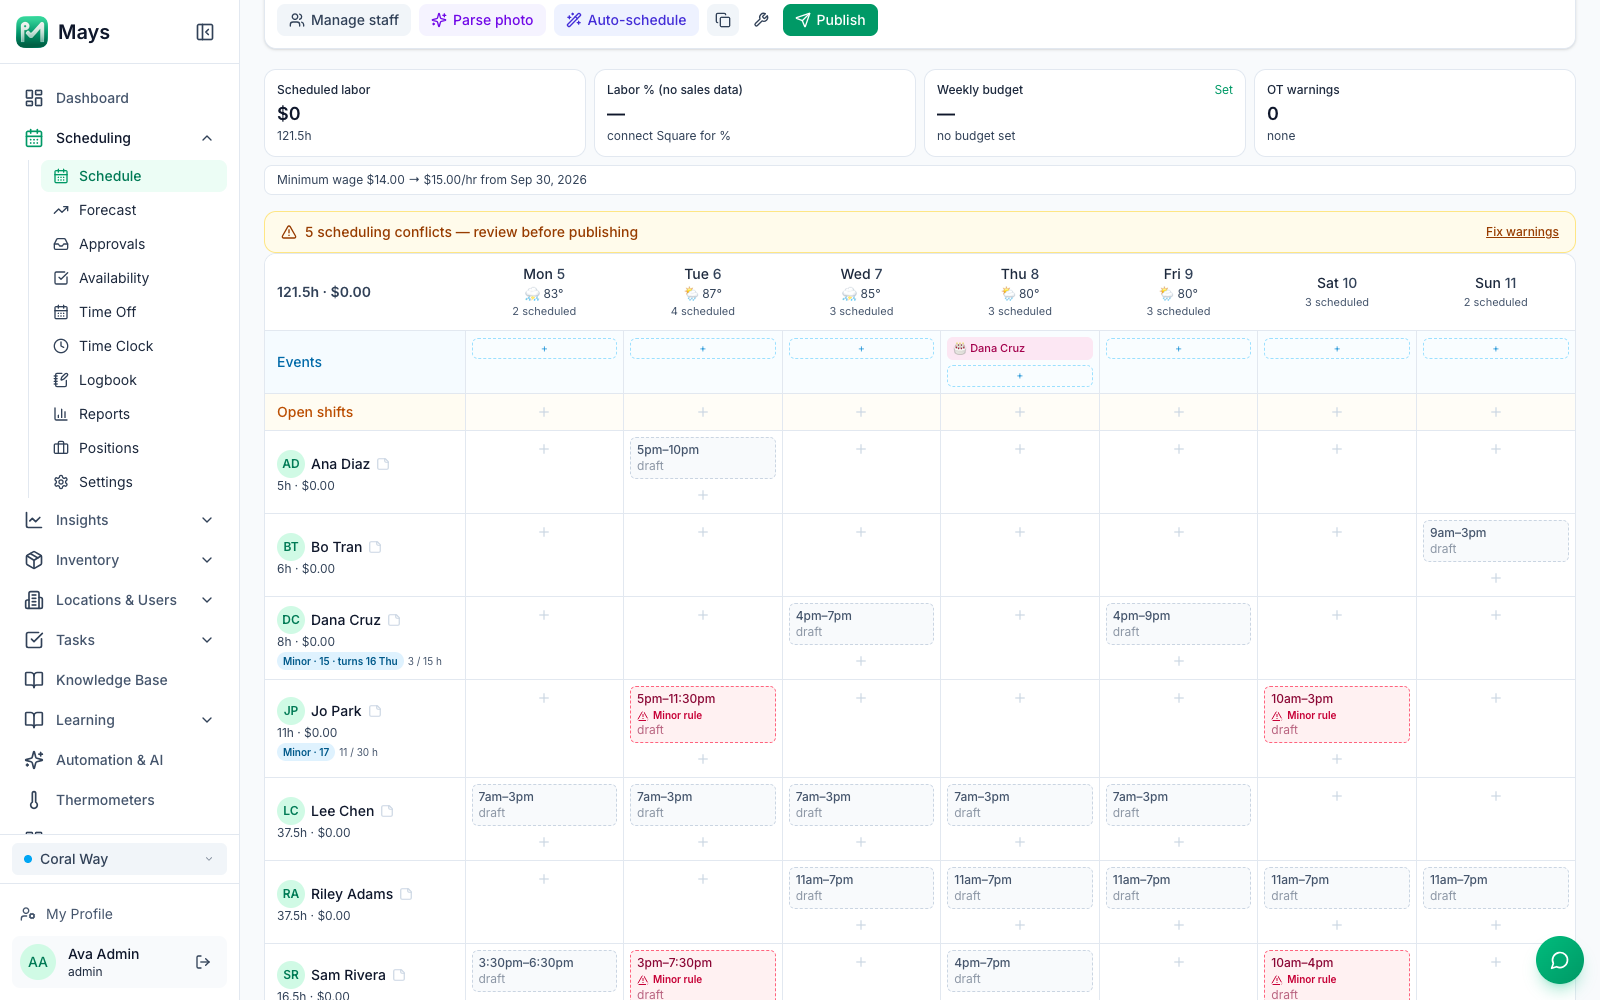This screenshot has height=1000, width=1600.
Task: Collapse the sidebar panel icon
Action: point(205,32)
